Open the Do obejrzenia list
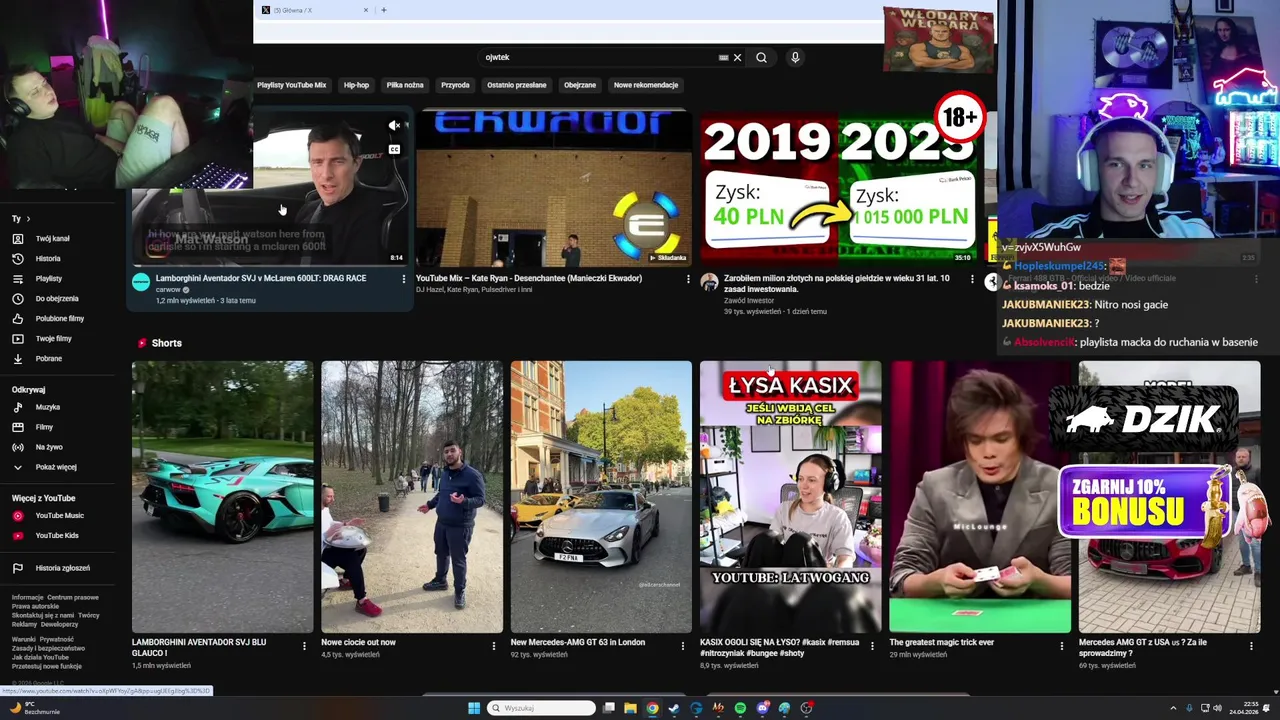This screenshot has height=720, width=1280. (56, 299)
